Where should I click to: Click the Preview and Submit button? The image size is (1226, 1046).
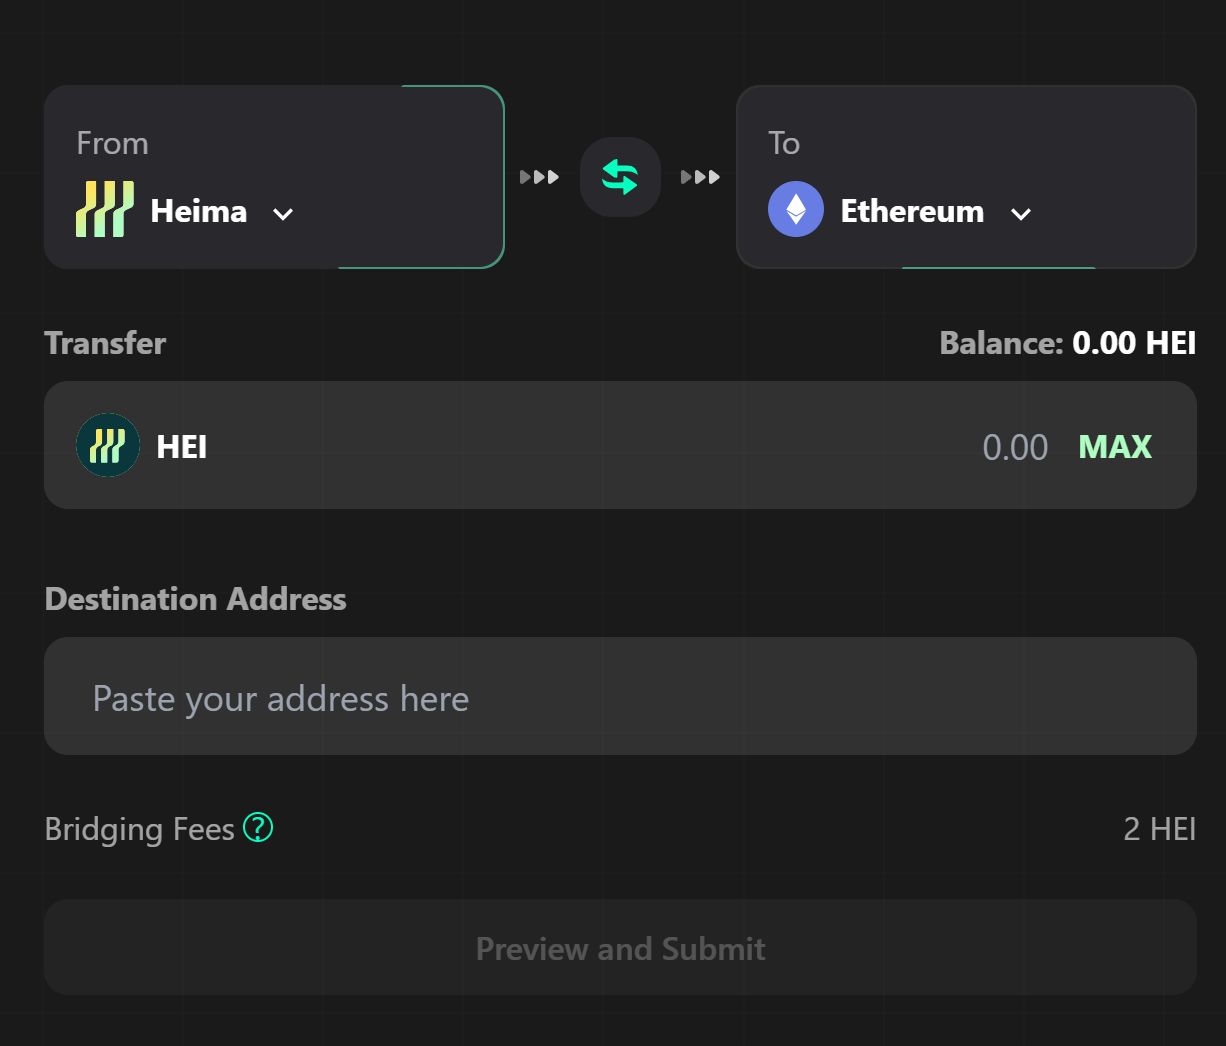[x=620, y=947]
